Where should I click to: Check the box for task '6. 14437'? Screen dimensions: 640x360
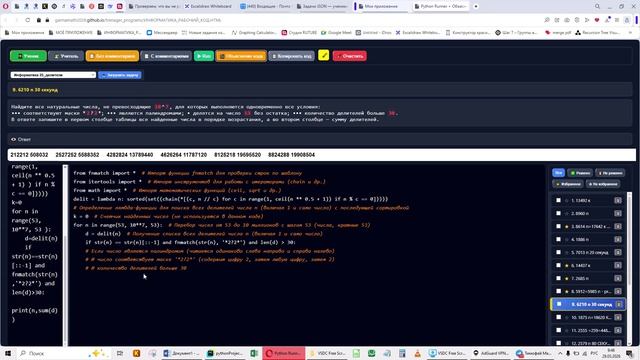pos(558,265)
